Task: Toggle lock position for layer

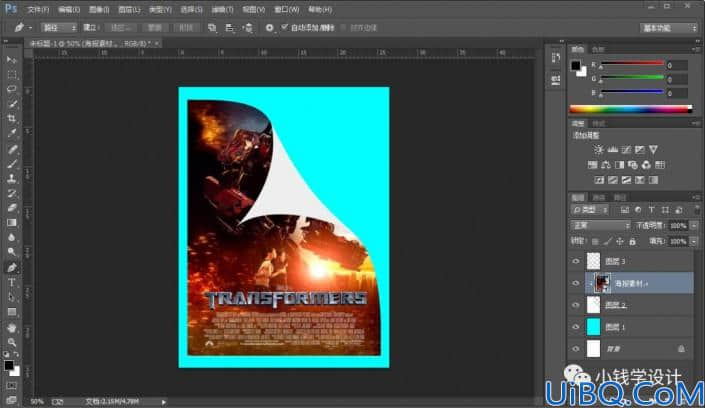Action: 620,242
